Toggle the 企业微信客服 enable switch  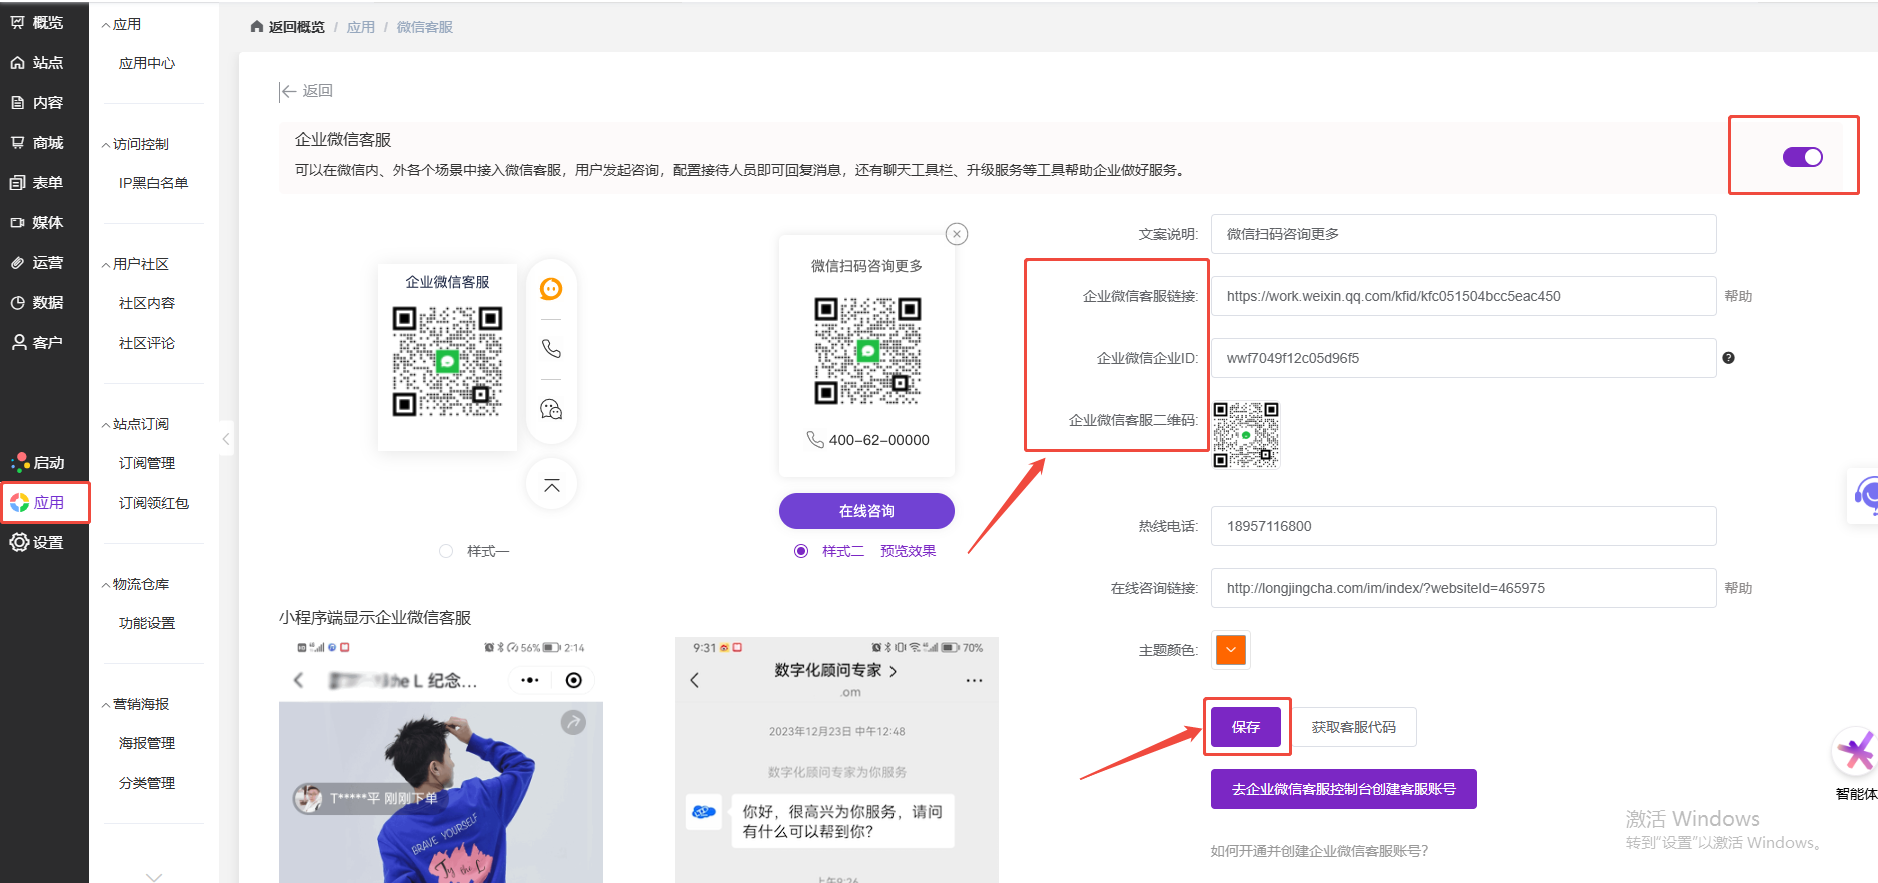point(1802,157)
